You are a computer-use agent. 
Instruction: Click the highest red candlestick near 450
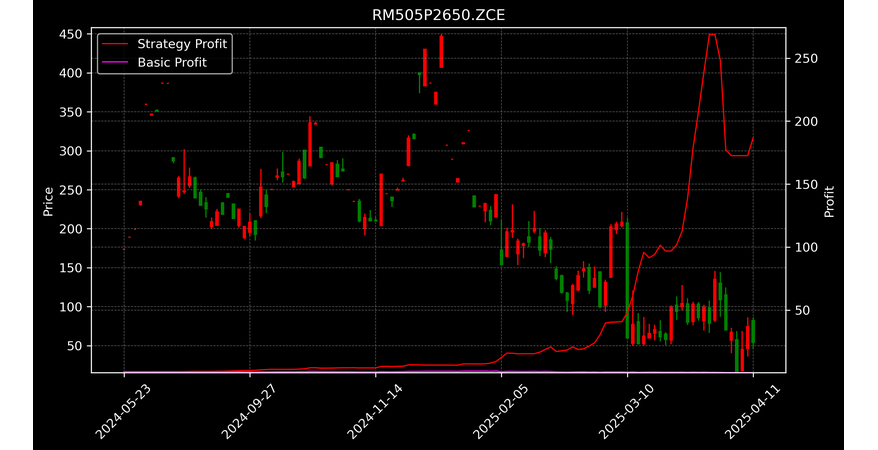(441, 51)
